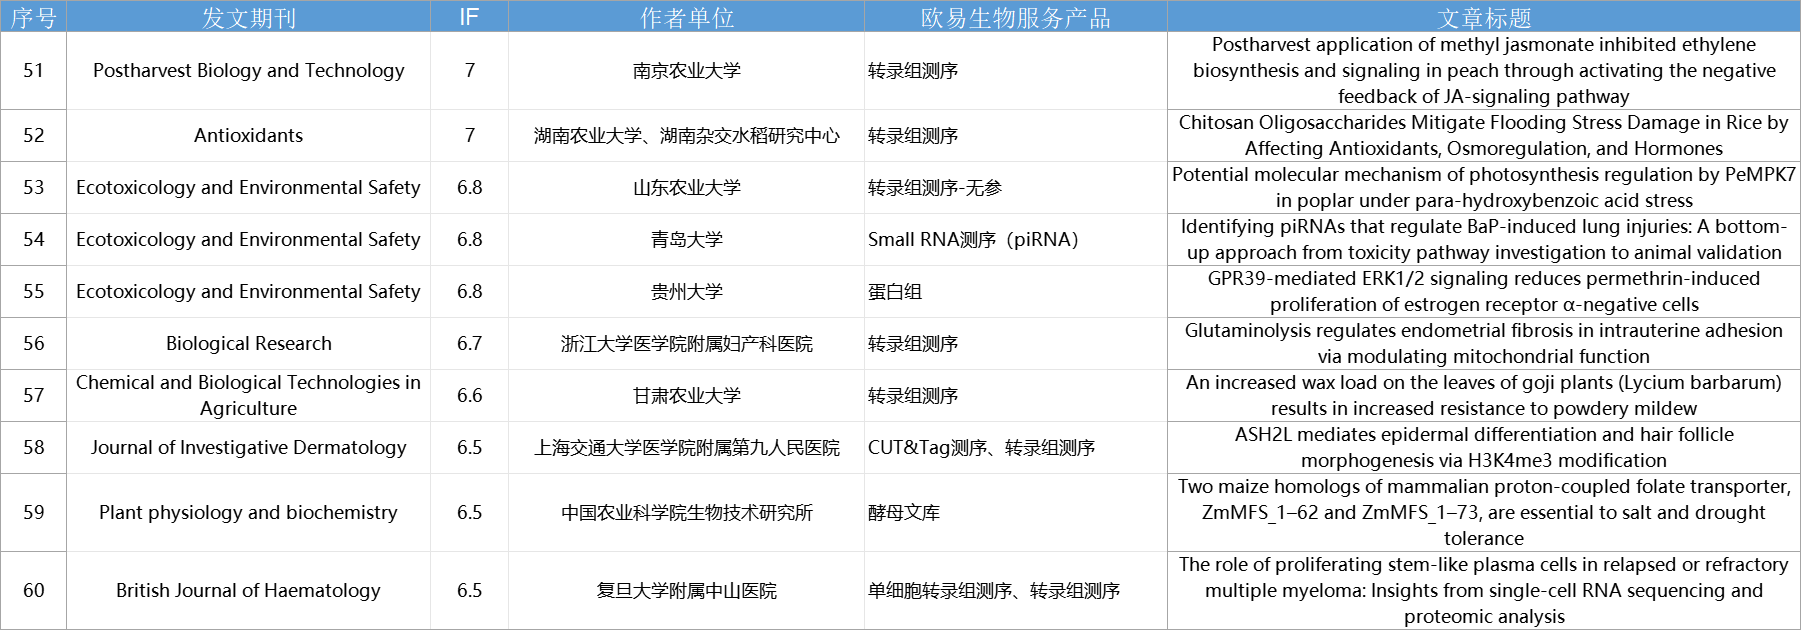The height and width of the screenshot is (631, 1802).
Task: Select the Biological Research journal cell
Action: [248, 344]
